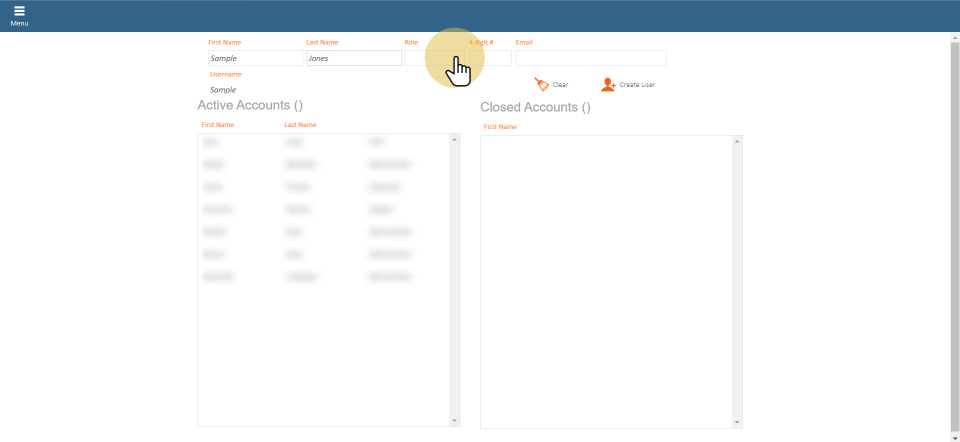Open the Role dropdown field
The height and width of the screenshot is (442, 960).
tap(432, 58)
